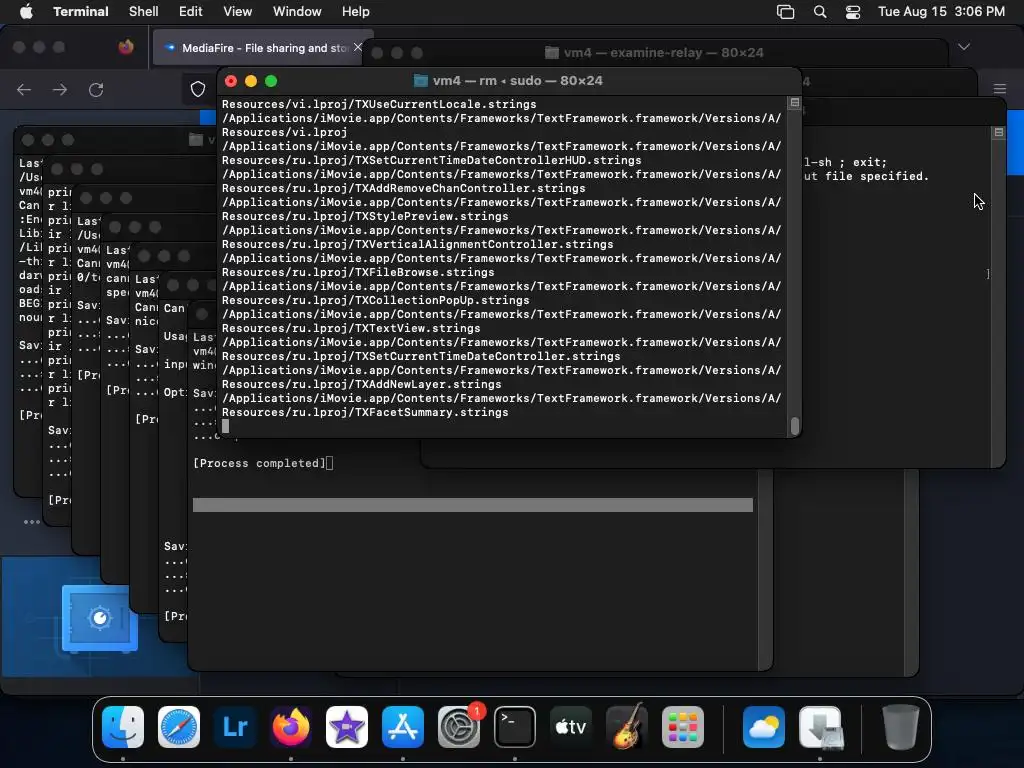This screenshot has width=1024, height=768.
Task: Open the Edit menu
Action: click(x=191, y=12)
